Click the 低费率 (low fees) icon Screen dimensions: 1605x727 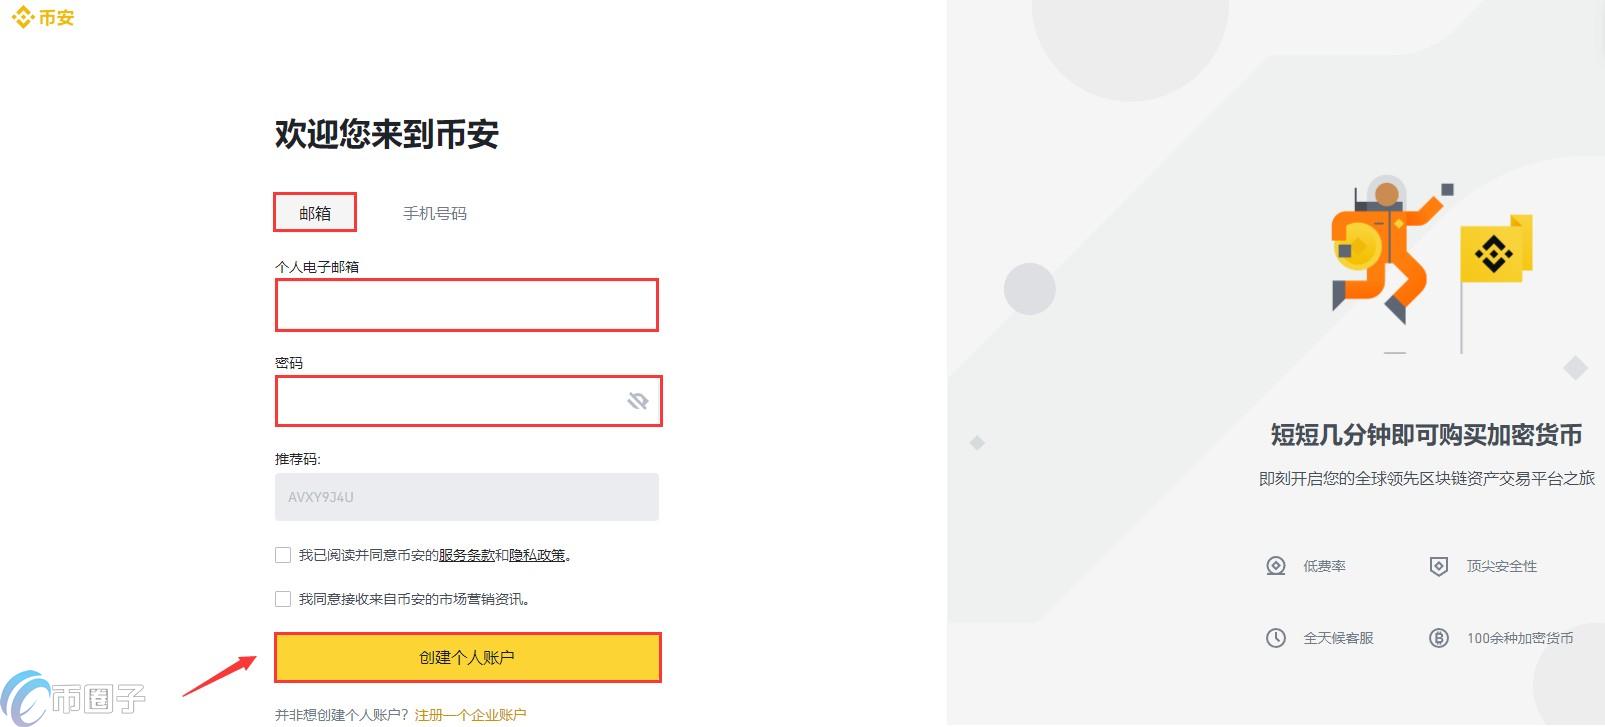tap(1276, 566)
